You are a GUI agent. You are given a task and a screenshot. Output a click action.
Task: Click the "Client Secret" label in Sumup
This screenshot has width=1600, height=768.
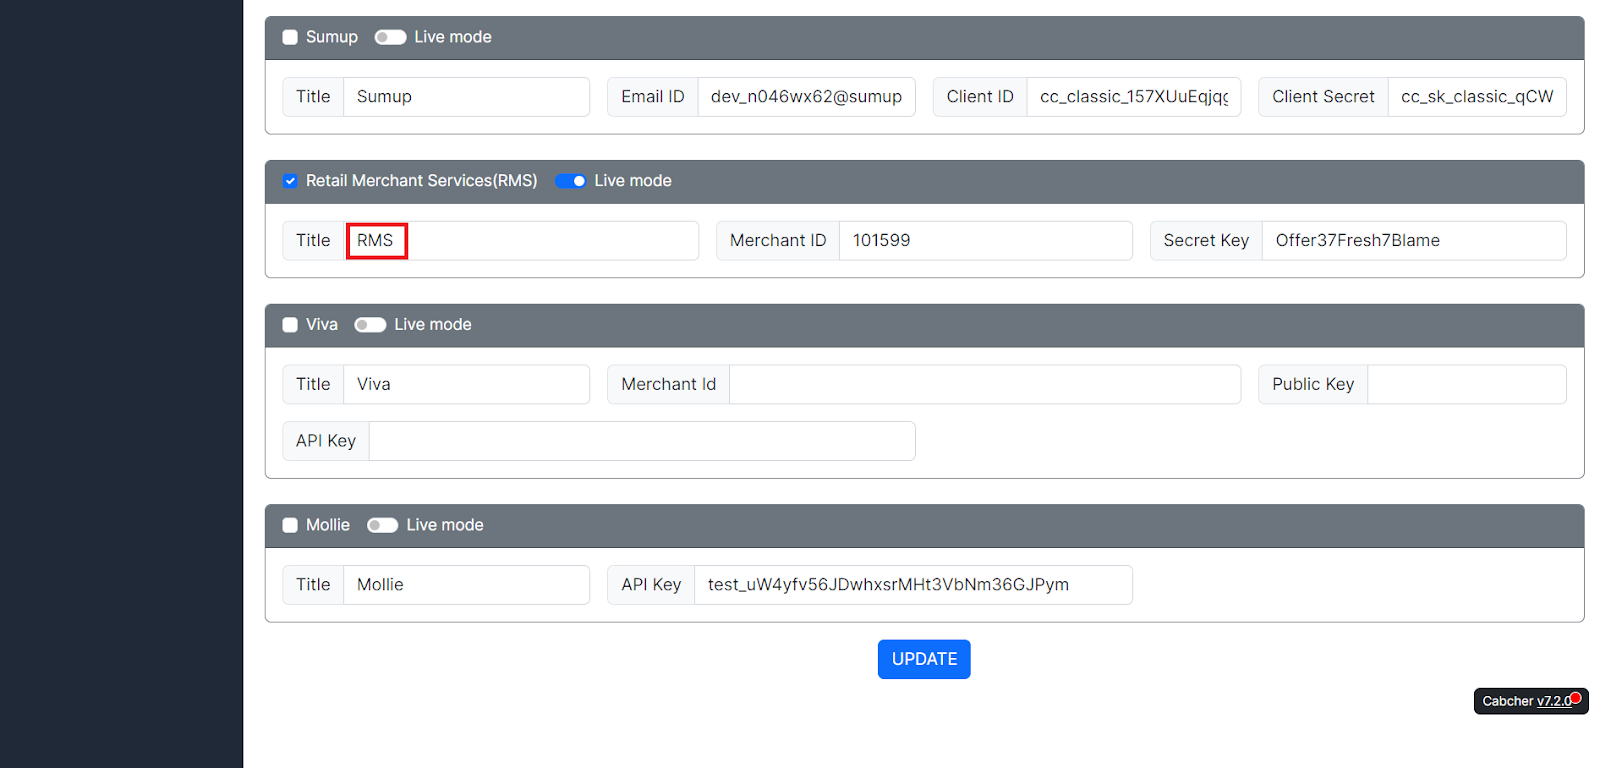tap(1323, 97)
